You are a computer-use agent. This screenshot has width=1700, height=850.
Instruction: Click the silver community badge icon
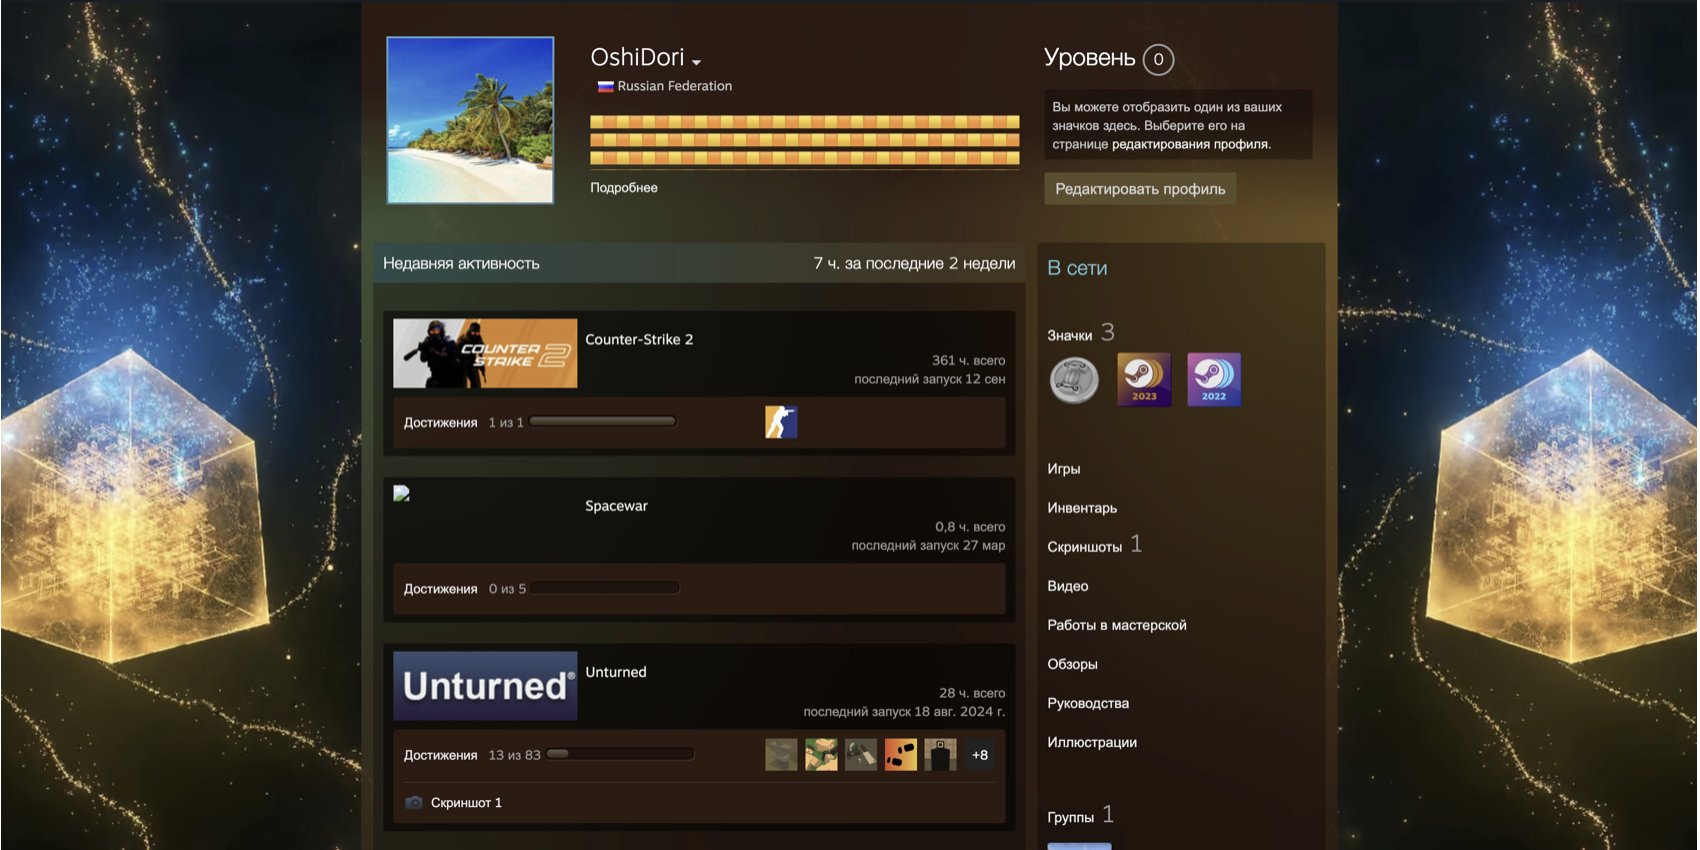(x=1074, y=380)
